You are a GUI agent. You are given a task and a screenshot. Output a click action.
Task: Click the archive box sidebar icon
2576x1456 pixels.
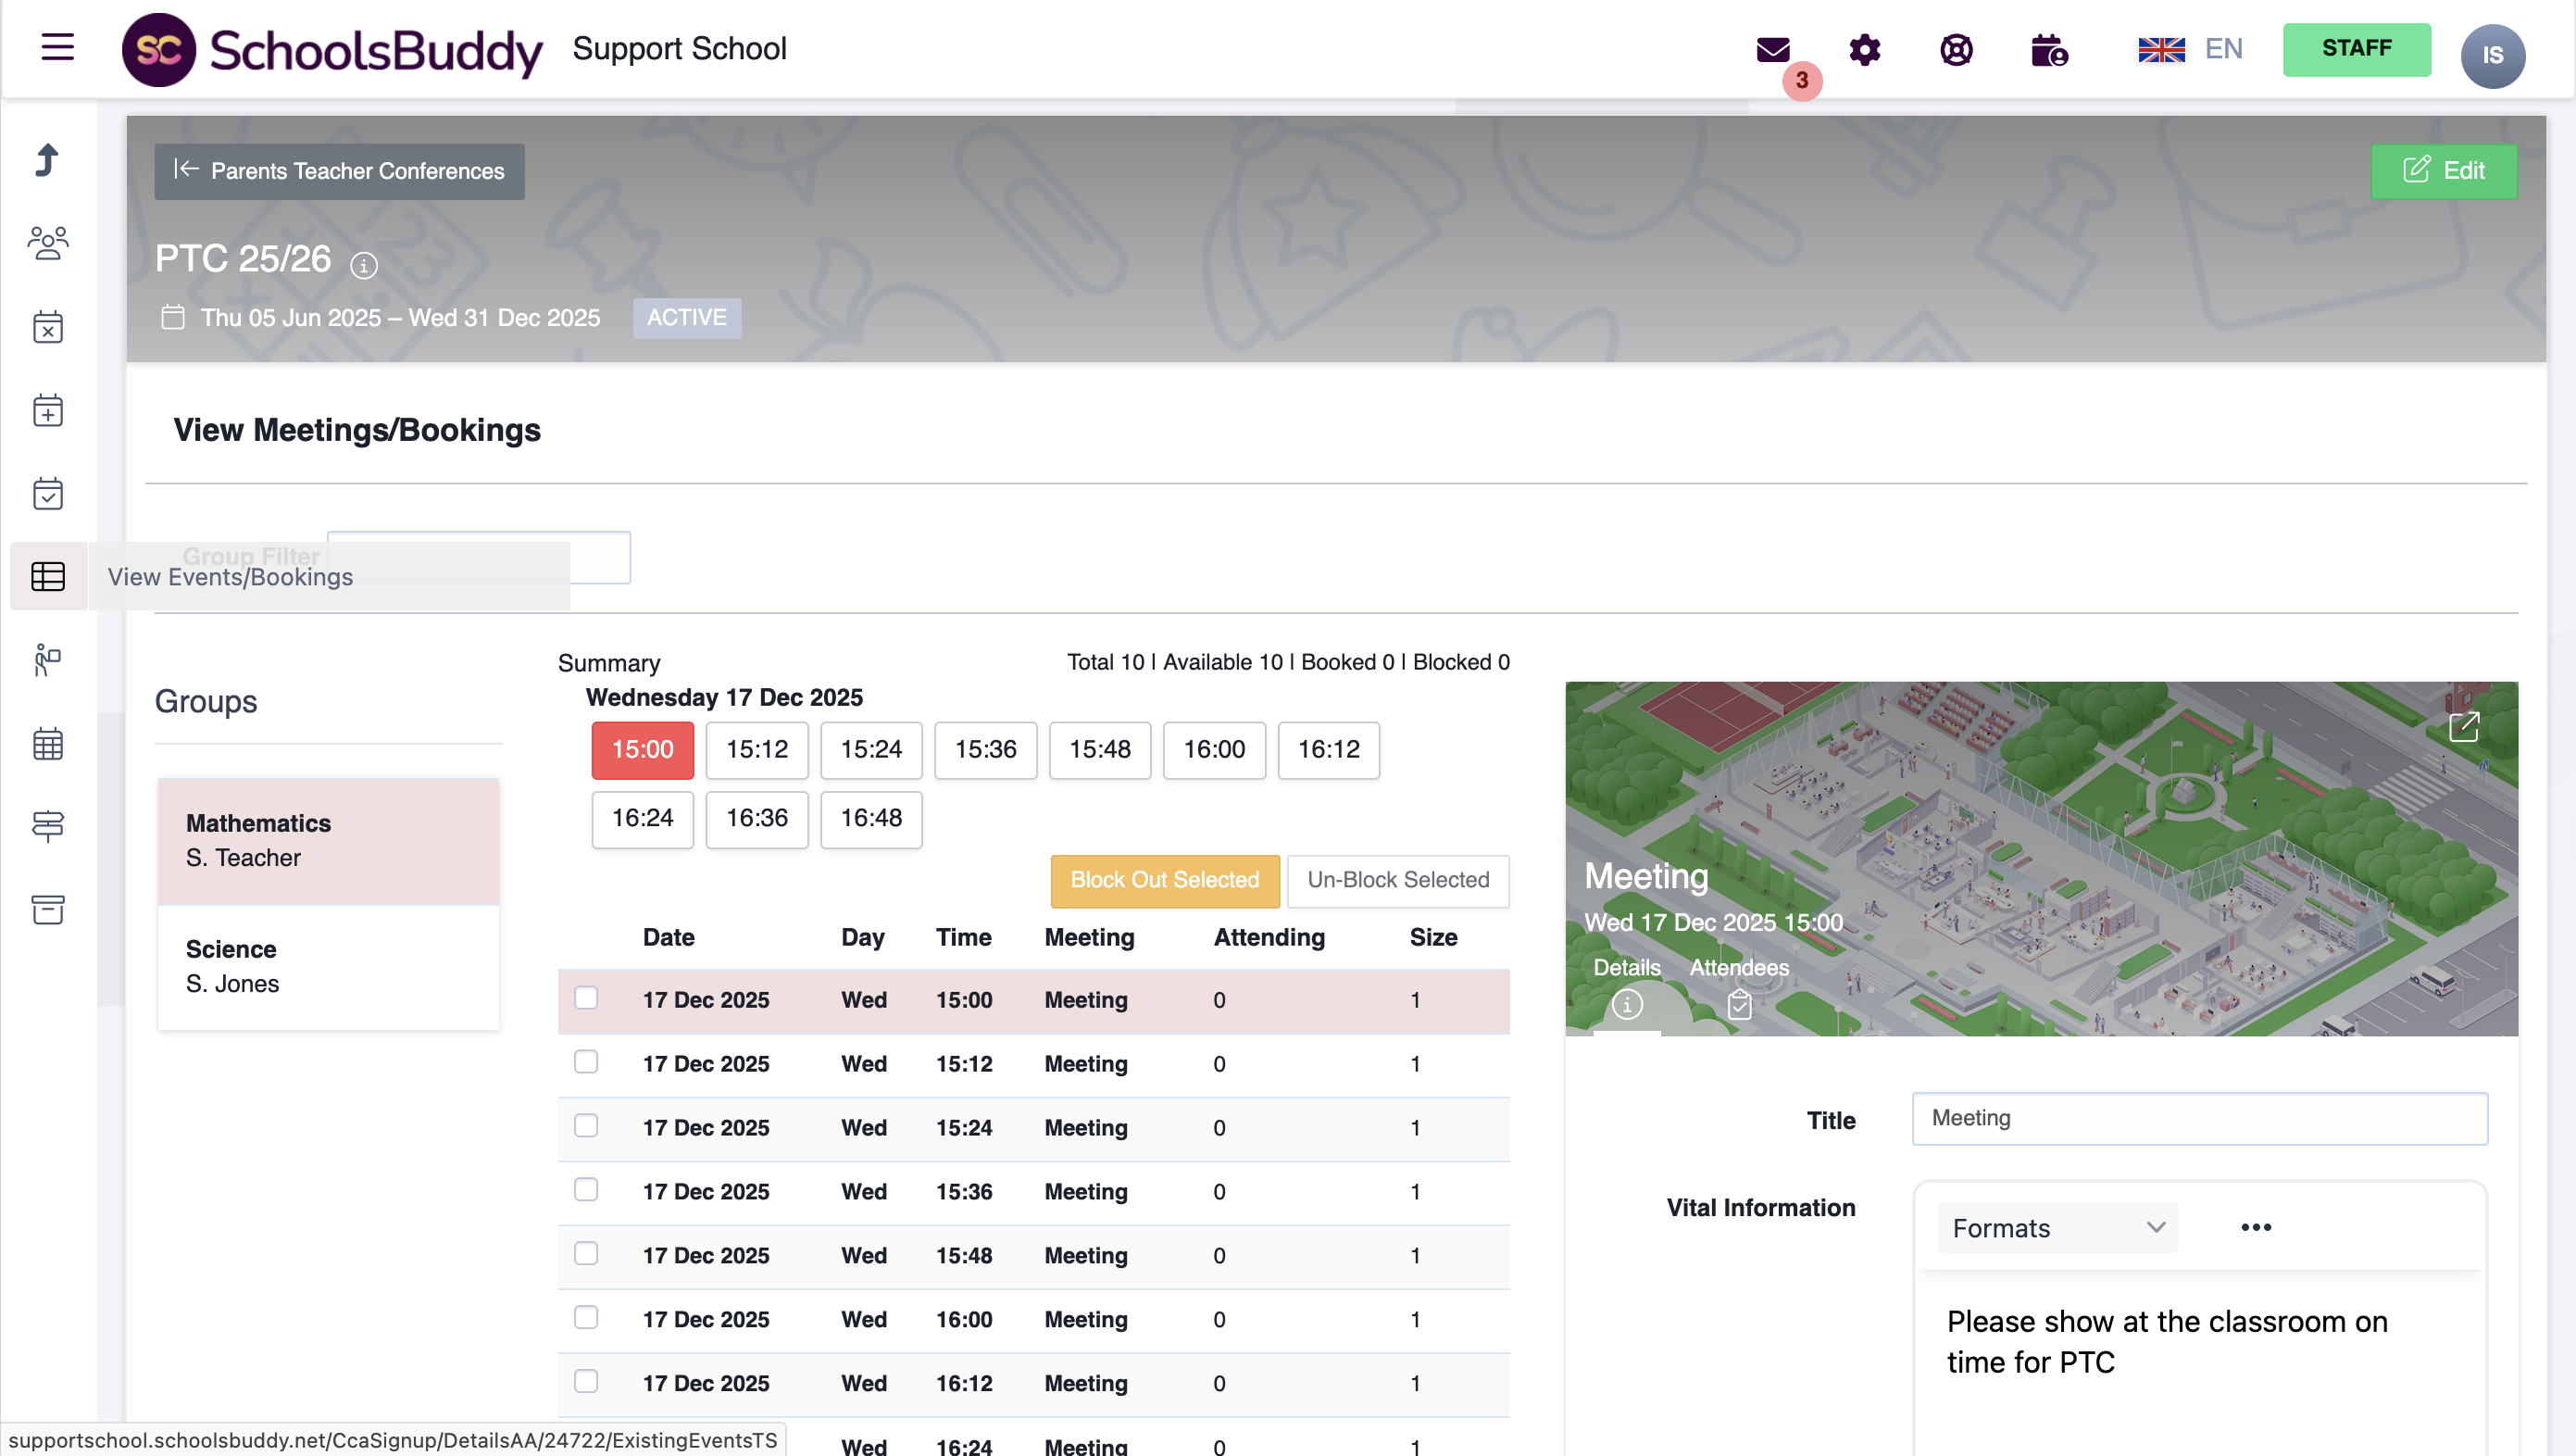(48, 909)
